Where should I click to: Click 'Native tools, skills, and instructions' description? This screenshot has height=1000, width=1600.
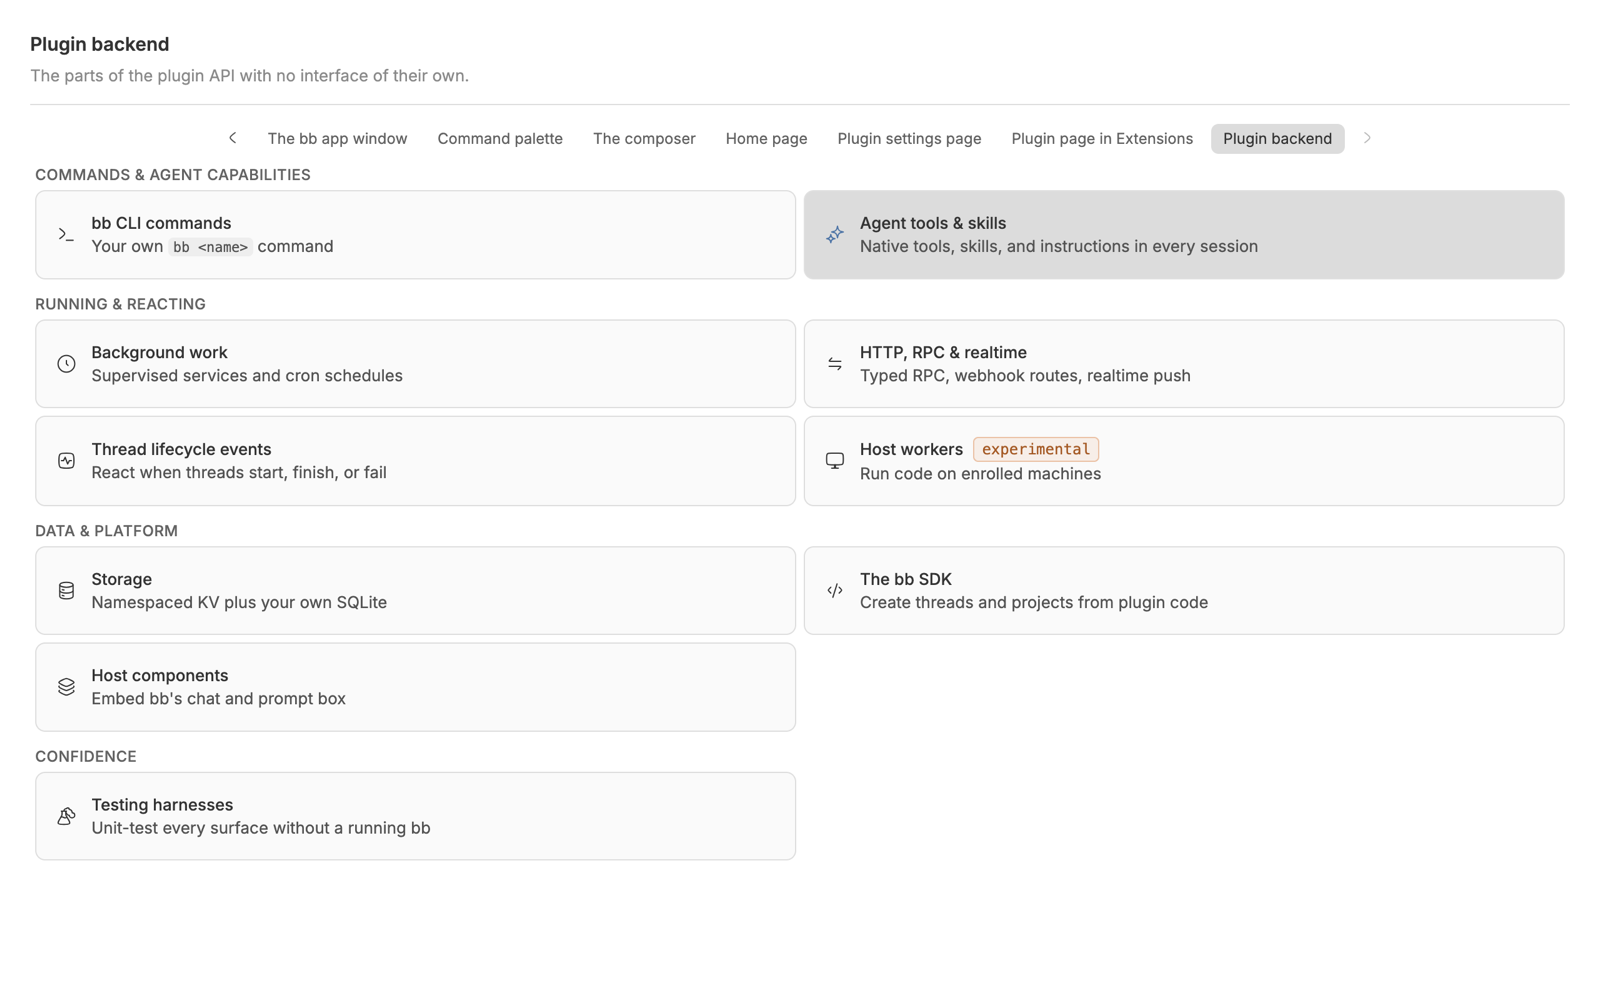pyautogui.click(x=1059, y=246)
